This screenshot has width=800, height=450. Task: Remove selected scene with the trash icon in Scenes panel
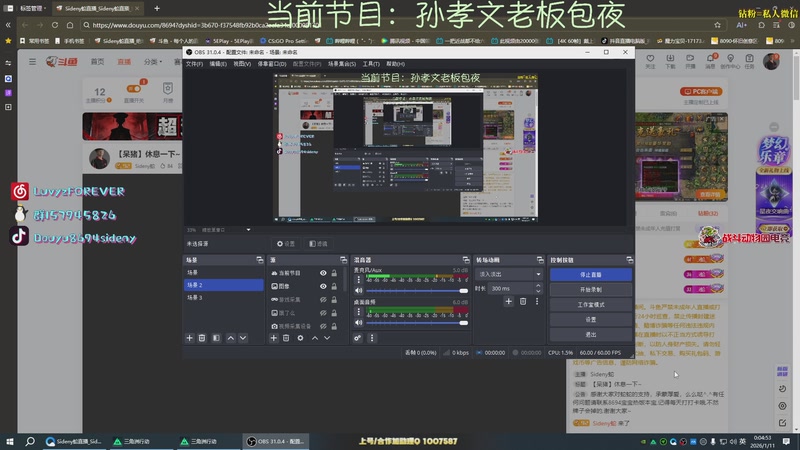202,338
